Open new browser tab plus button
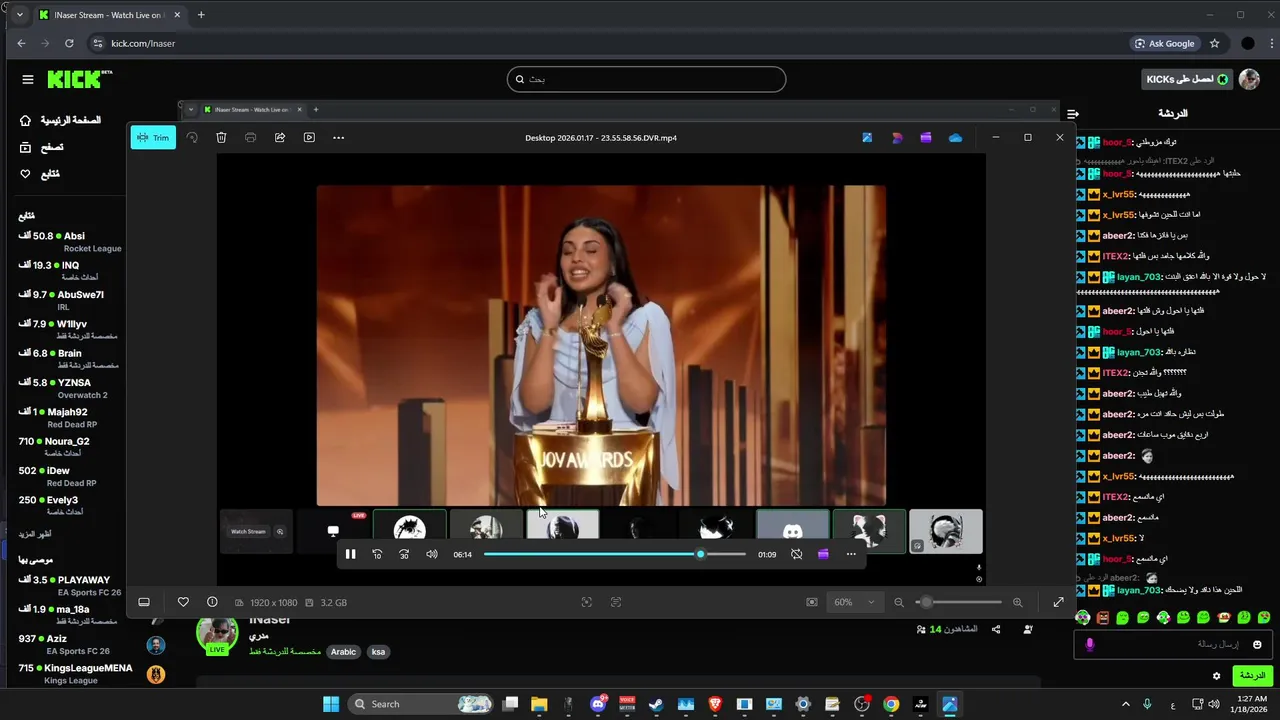The height and width of the screenshot is (720, 1280). [201, 15]
